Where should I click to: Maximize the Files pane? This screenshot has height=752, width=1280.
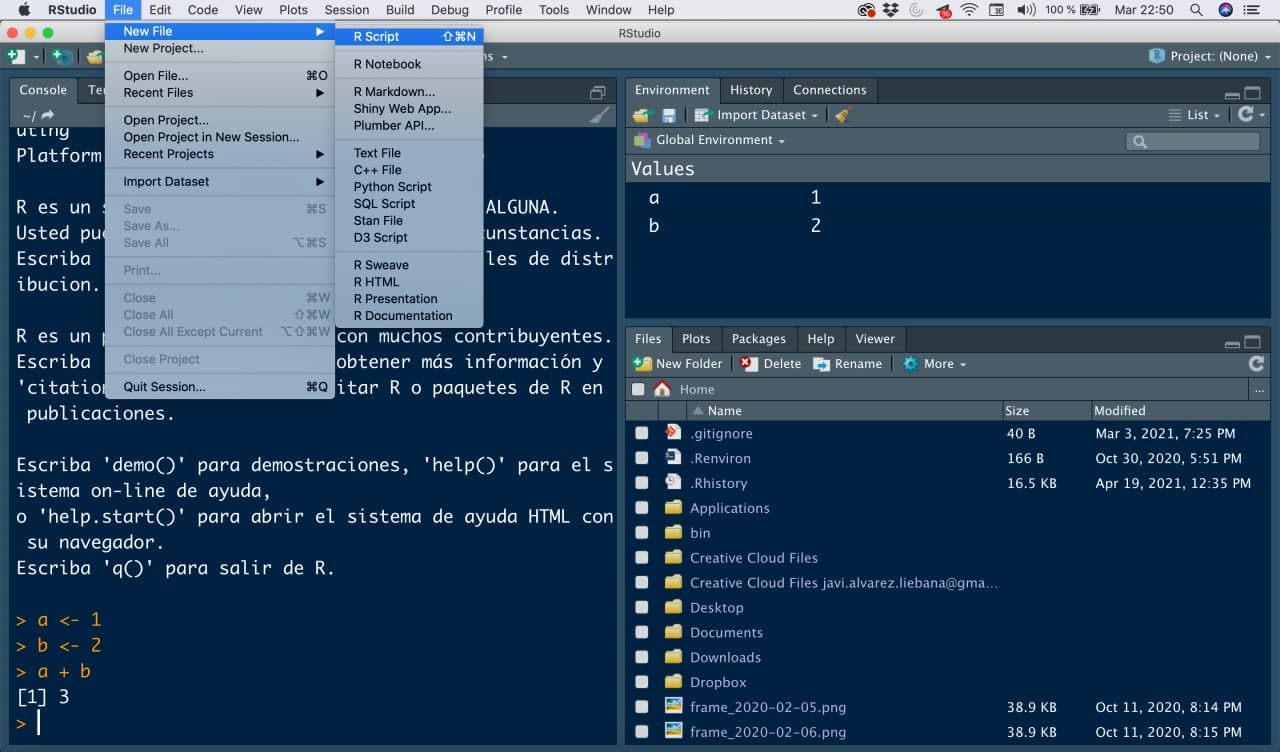(x=1252, y=342)
